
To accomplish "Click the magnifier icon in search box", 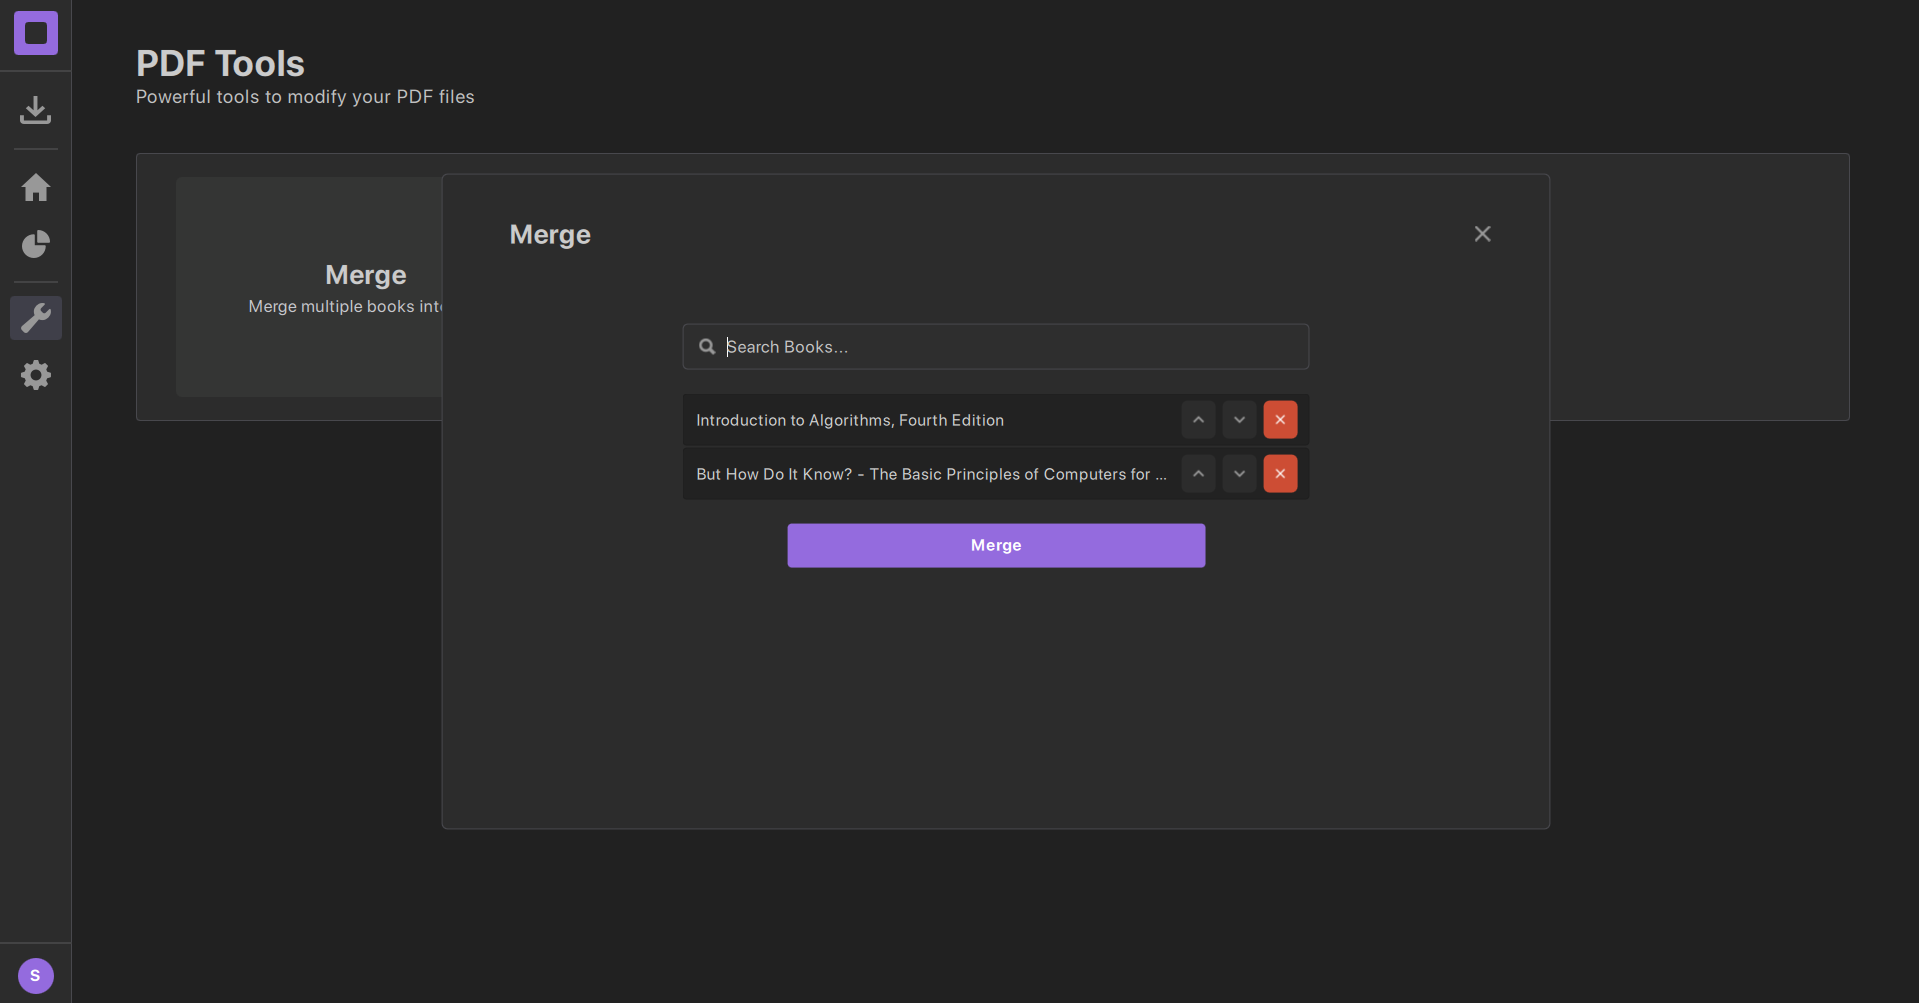I will 707,347.
